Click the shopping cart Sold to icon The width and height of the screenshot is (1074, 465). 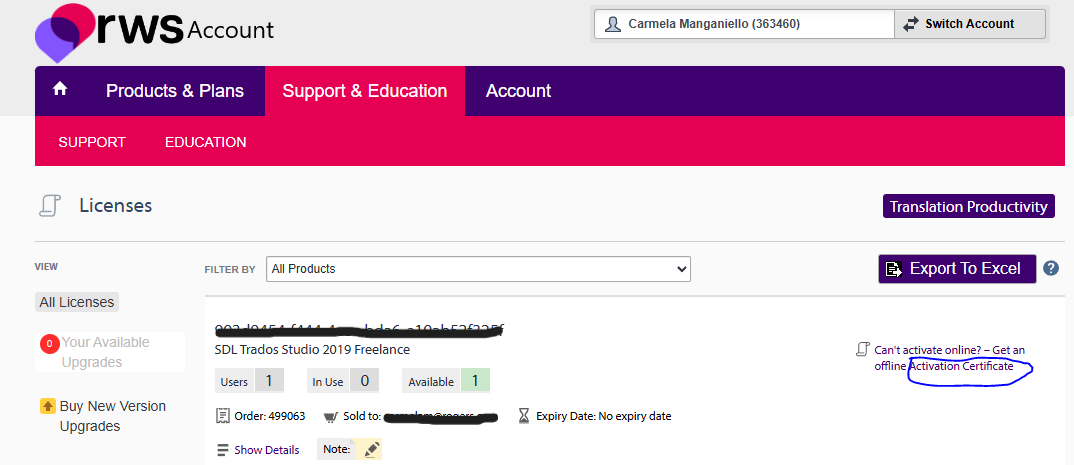point(330,416)
